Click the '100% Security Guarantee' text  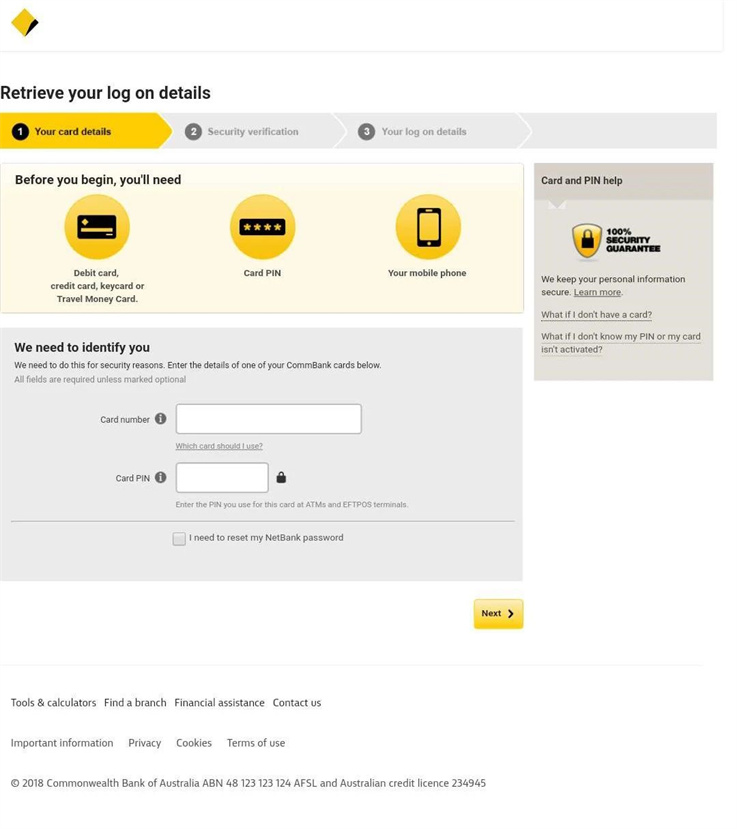click(x=633, y=240)
